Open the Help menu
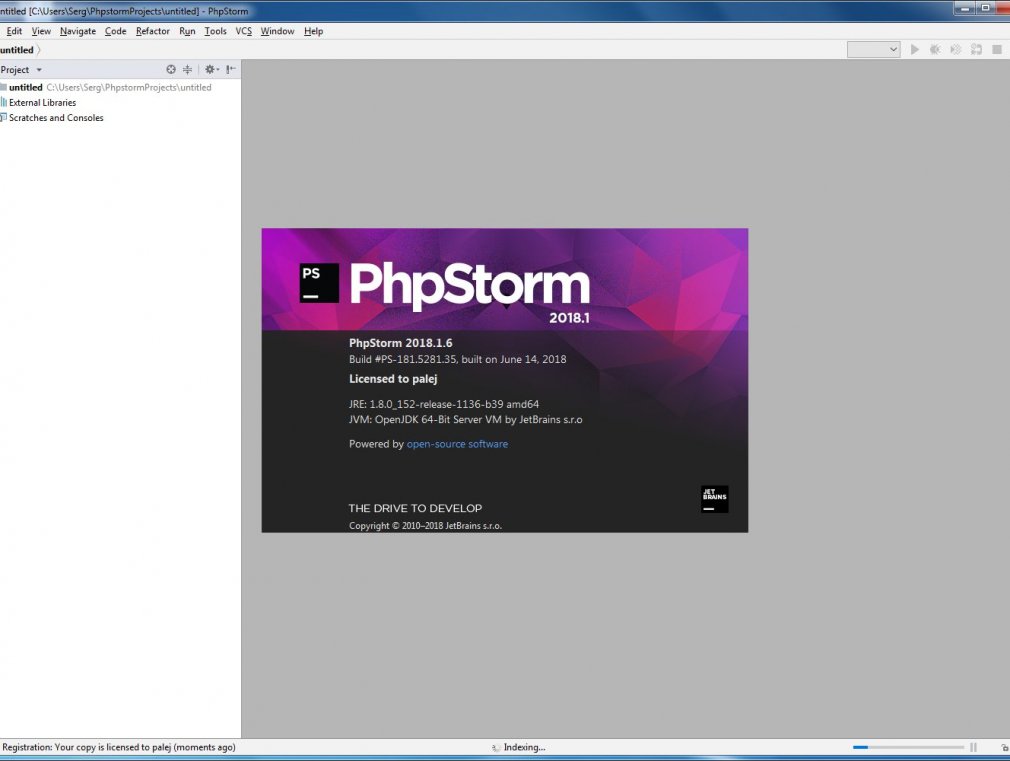This screenshot has width=1010, height=761. [314, 31]
